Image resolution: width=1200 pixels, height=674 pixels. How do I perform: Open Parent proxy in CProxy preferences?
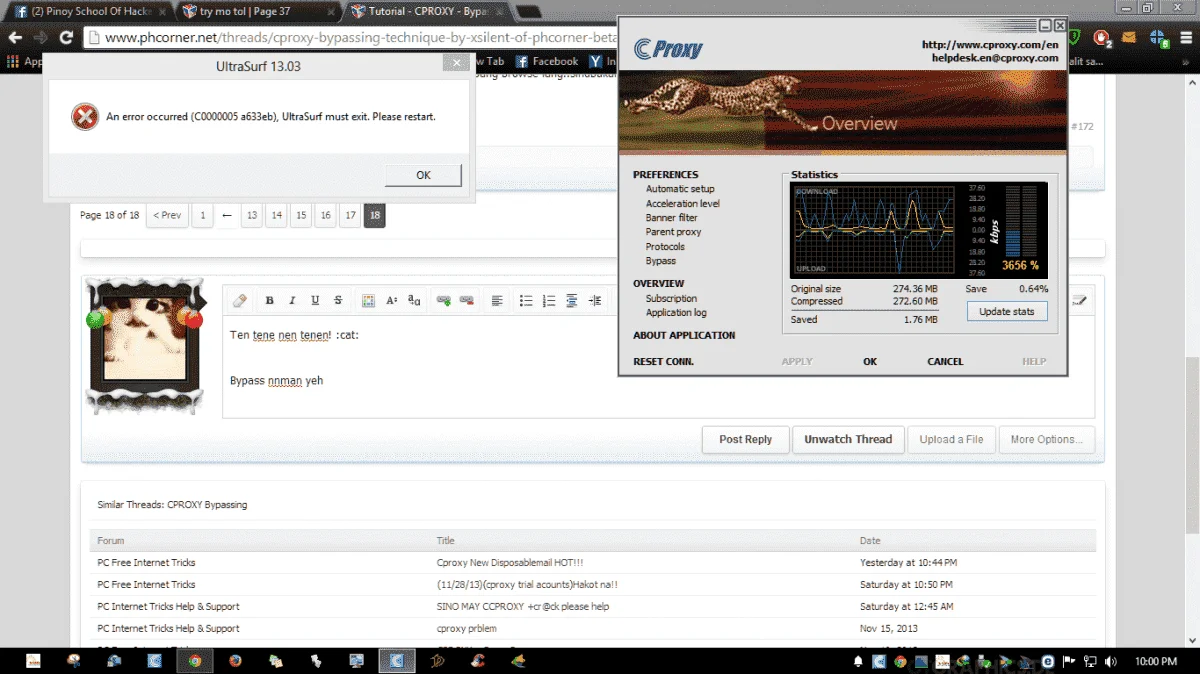pos(673,232)
